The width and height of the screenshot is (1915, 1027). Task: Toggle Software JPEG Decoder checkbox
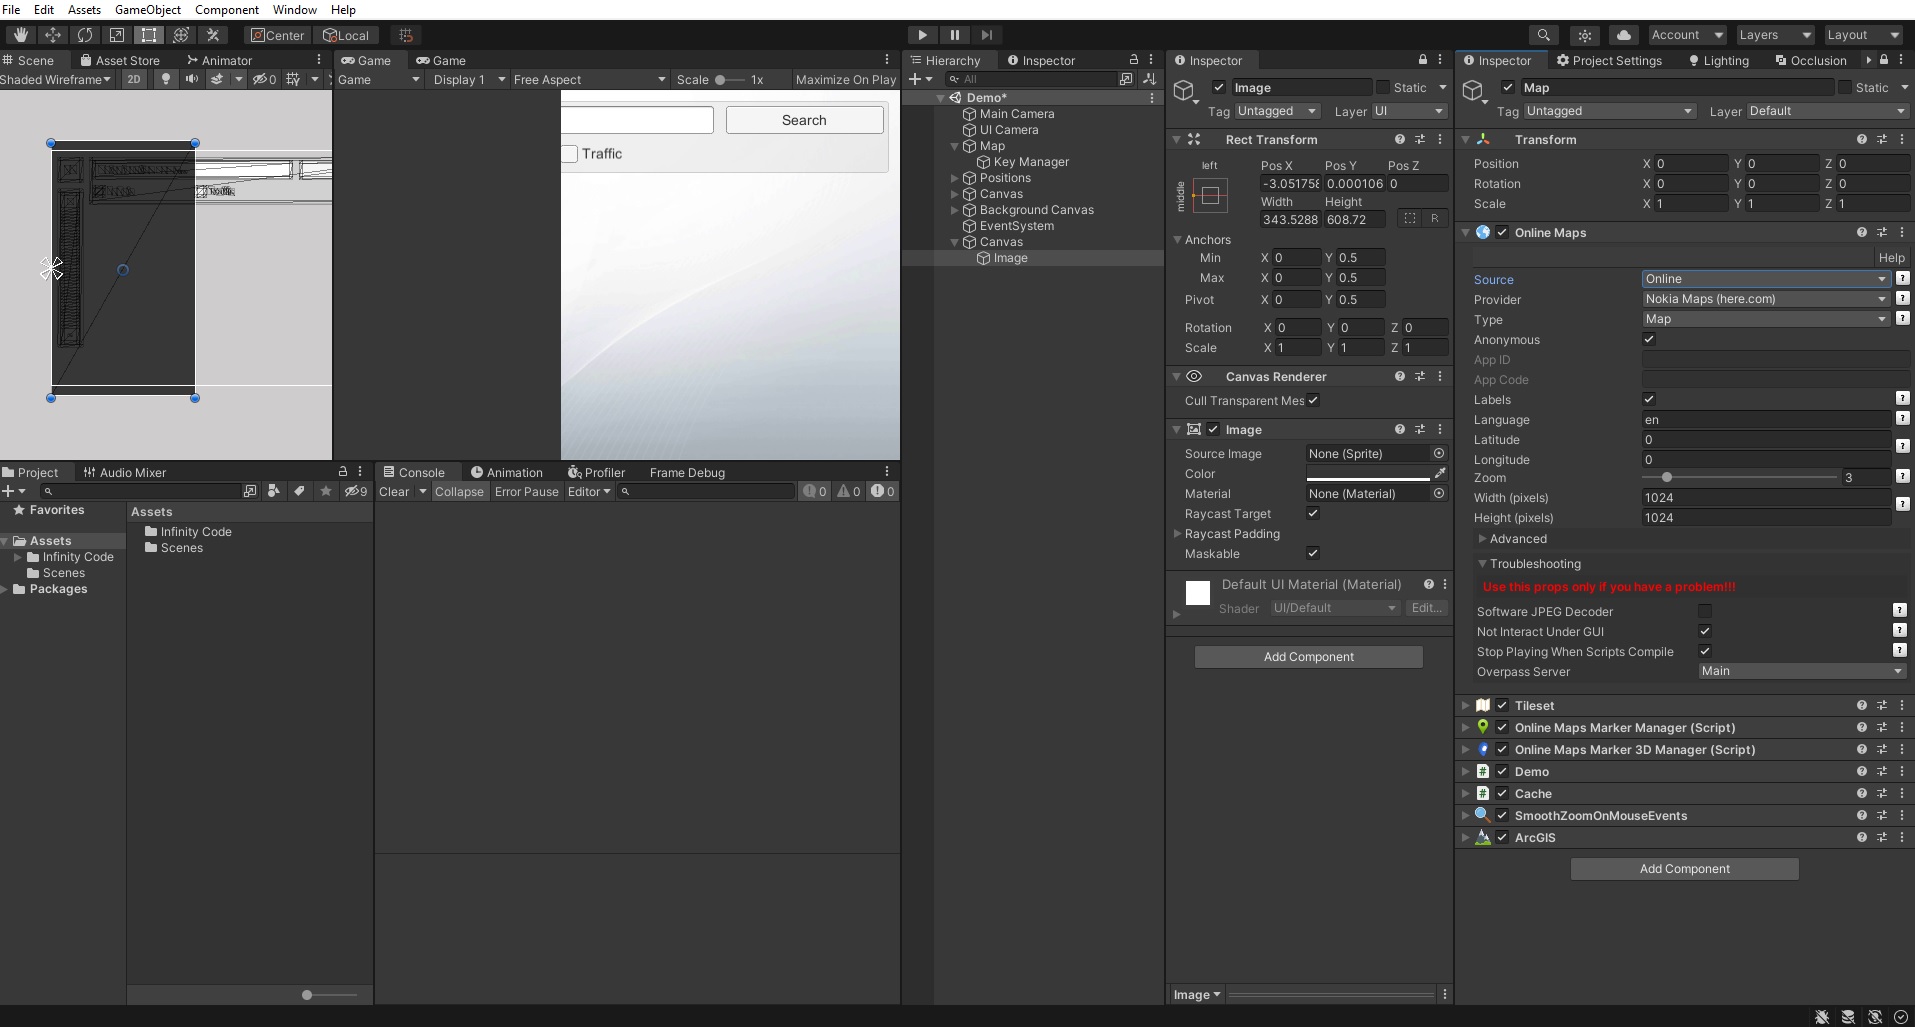pos(1705,611)
